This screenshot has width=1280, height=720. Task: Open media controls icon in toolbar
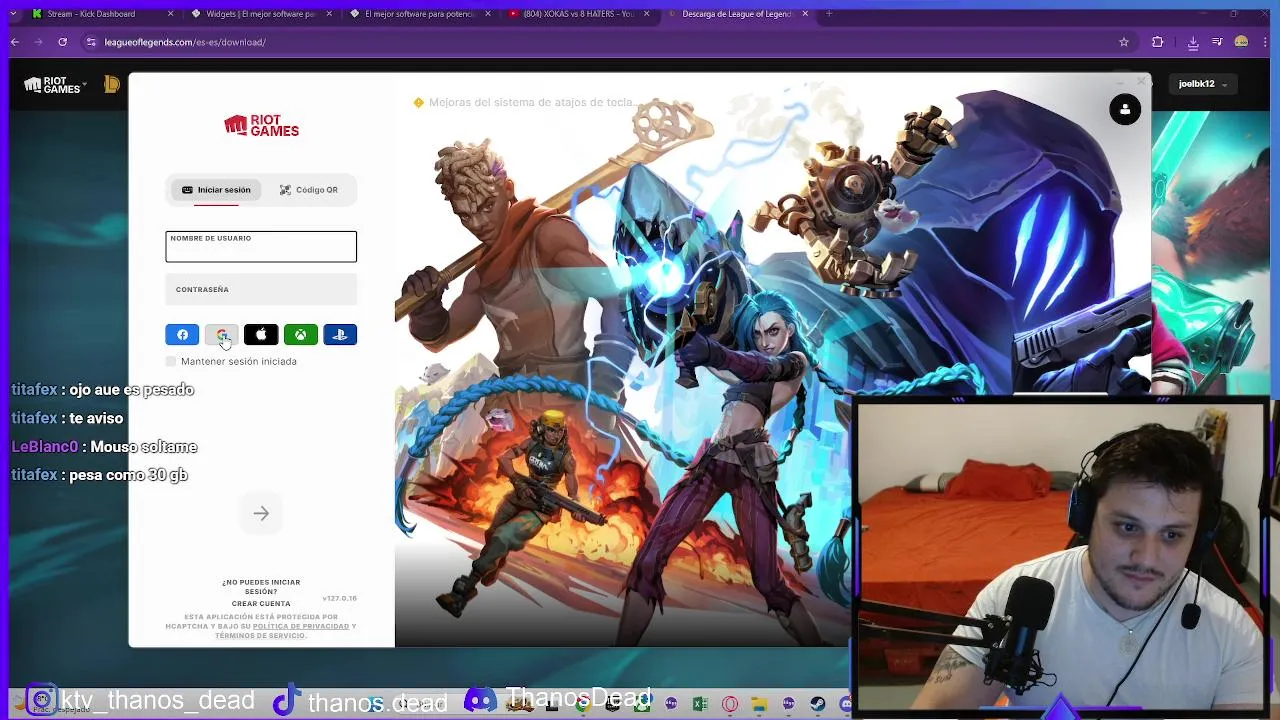1217,42
